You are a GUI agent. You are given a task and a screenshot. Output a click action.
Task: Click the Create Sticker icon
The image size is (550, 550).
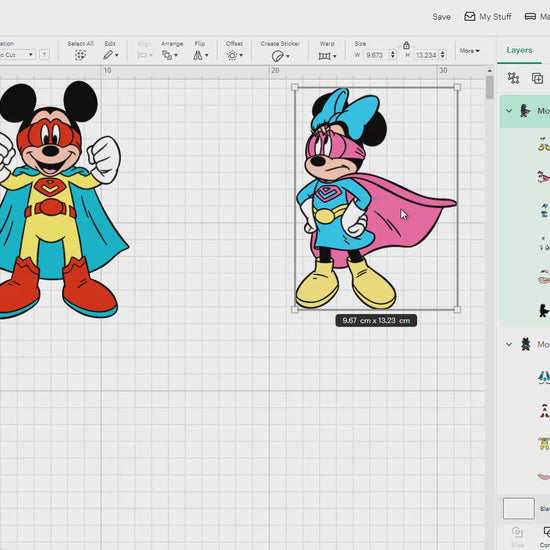coord(277,56)
